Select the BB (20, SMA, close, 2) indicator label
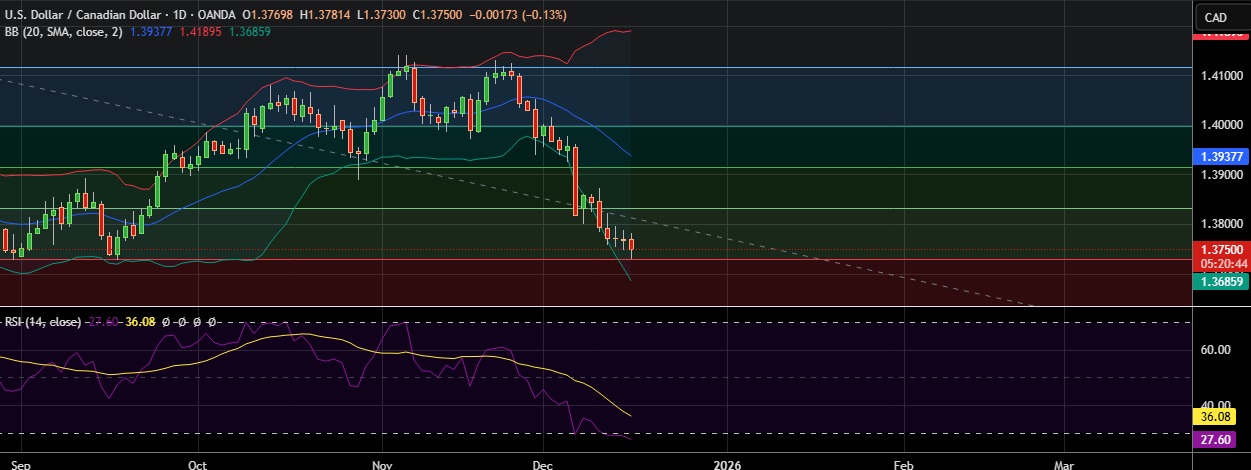 pos(63,32)
